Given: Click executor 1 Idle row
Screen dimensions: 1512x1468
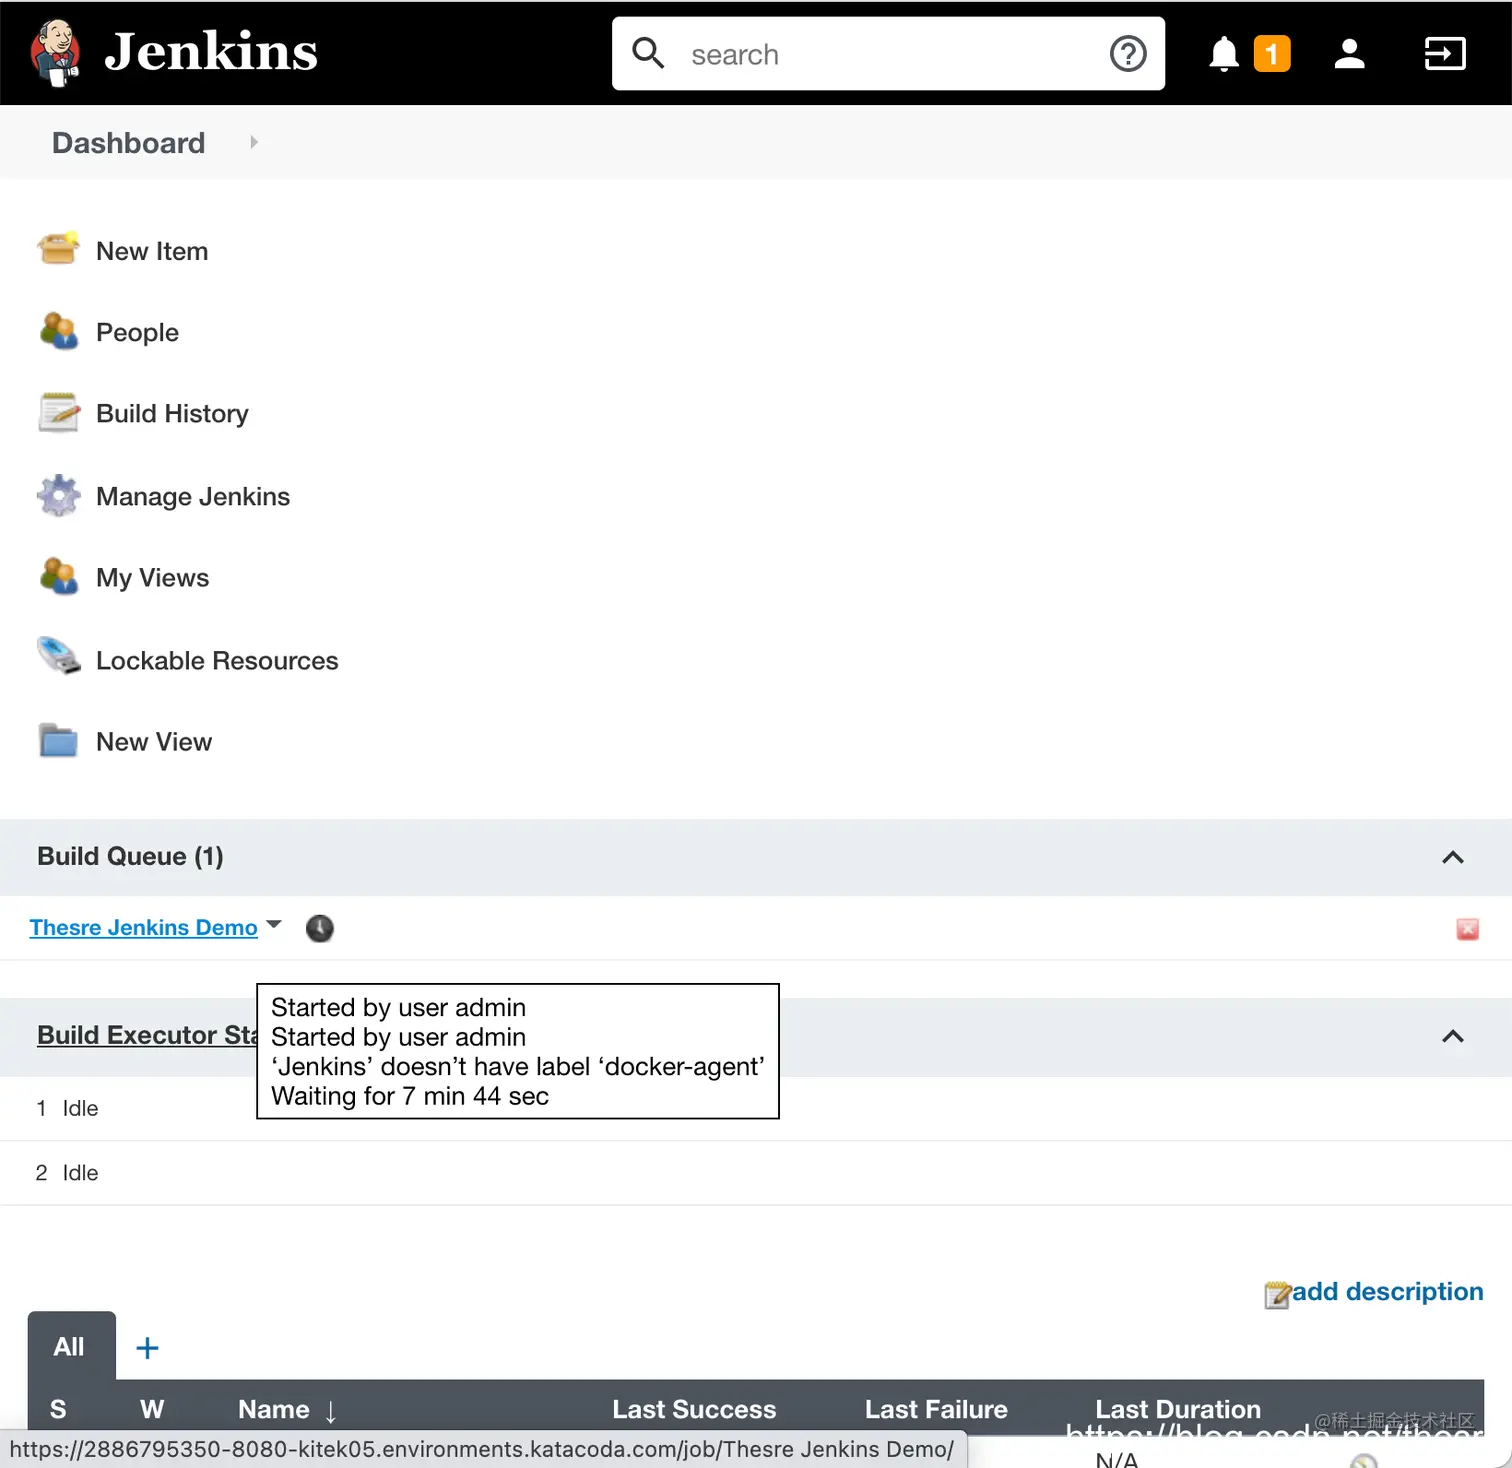Looking at the screenshot, I should [x=756, y=1108].
